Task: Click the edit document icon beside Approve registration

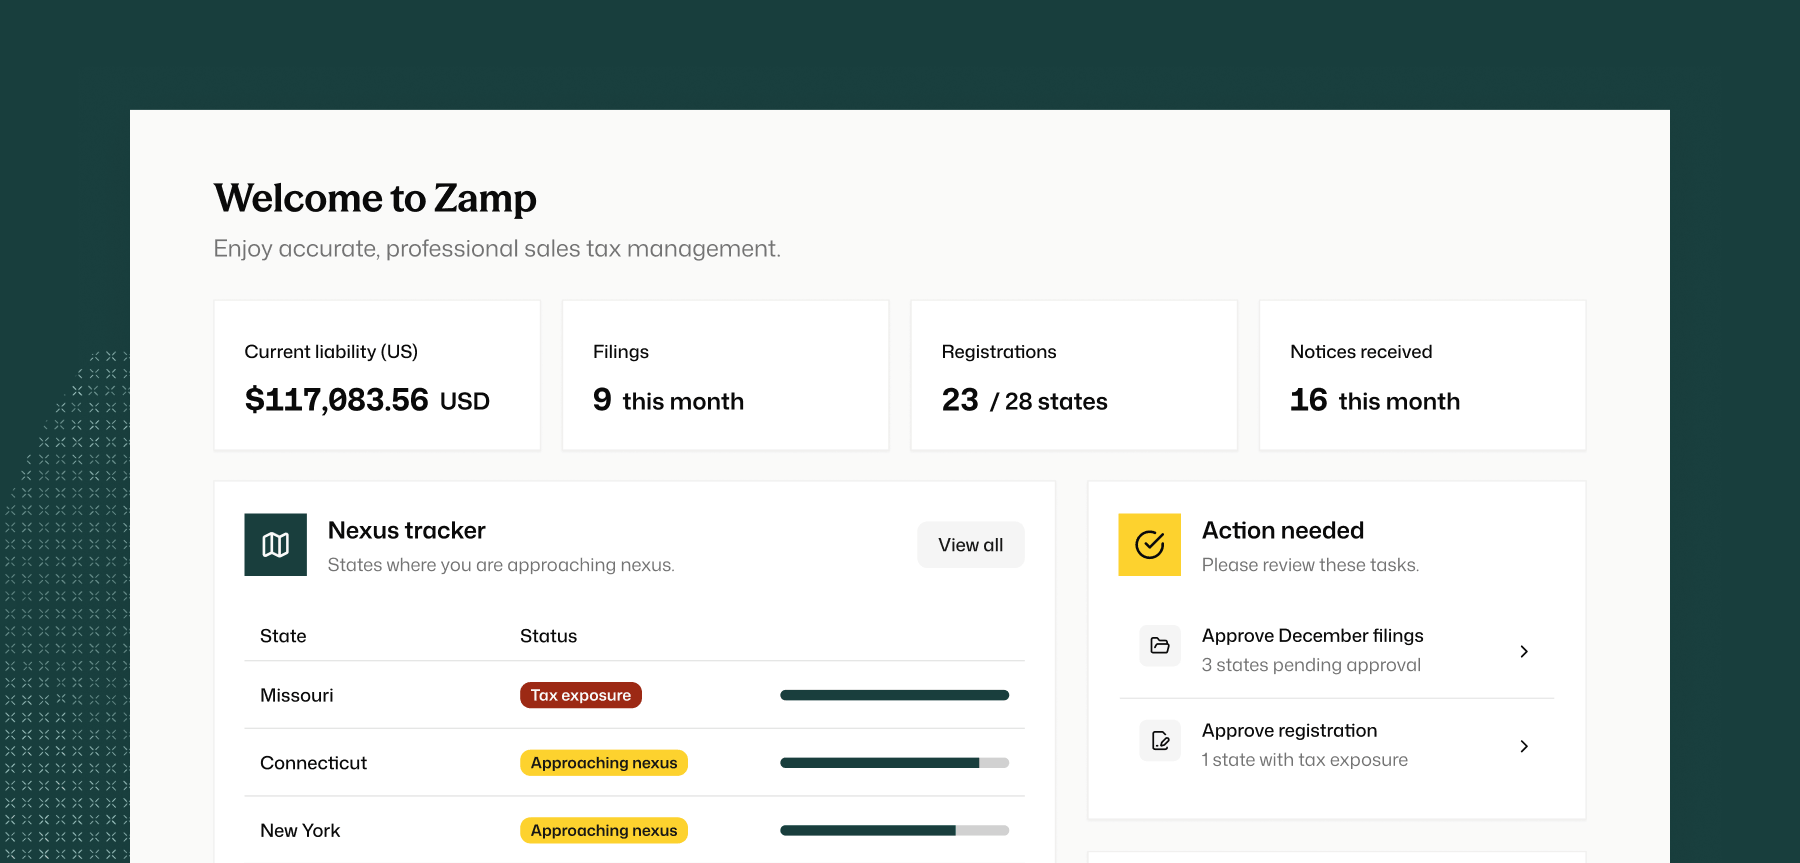Action: point(1160,741)
